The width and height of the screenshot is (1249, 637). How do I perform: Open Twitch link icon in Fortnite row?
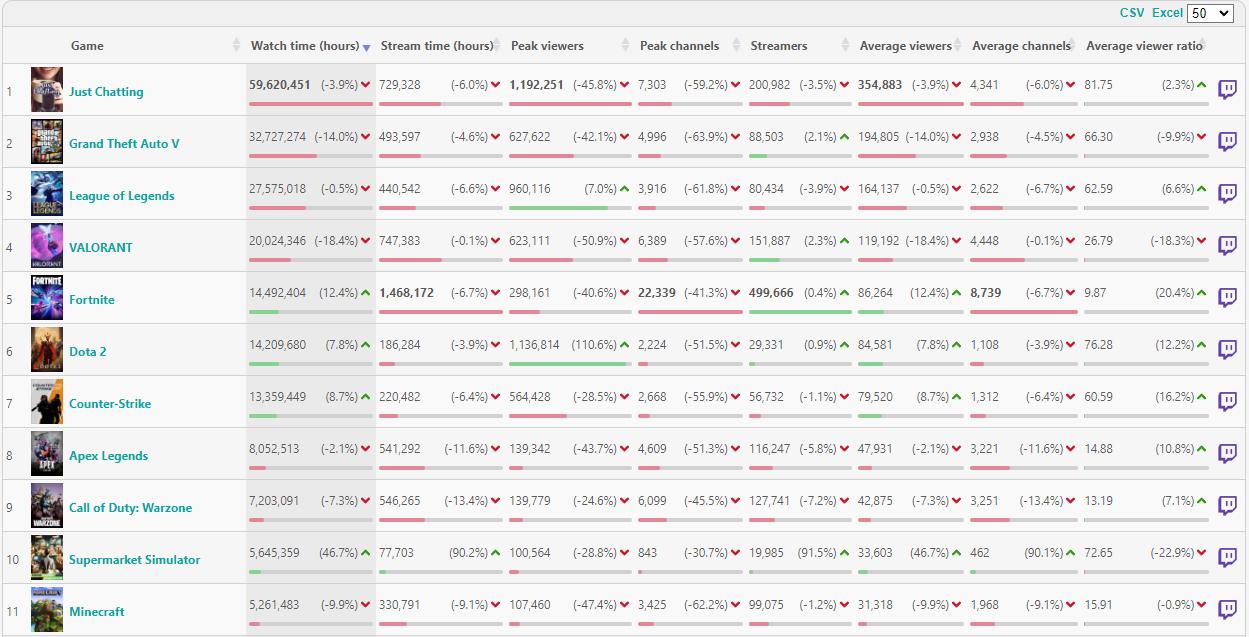(1227, 298)
